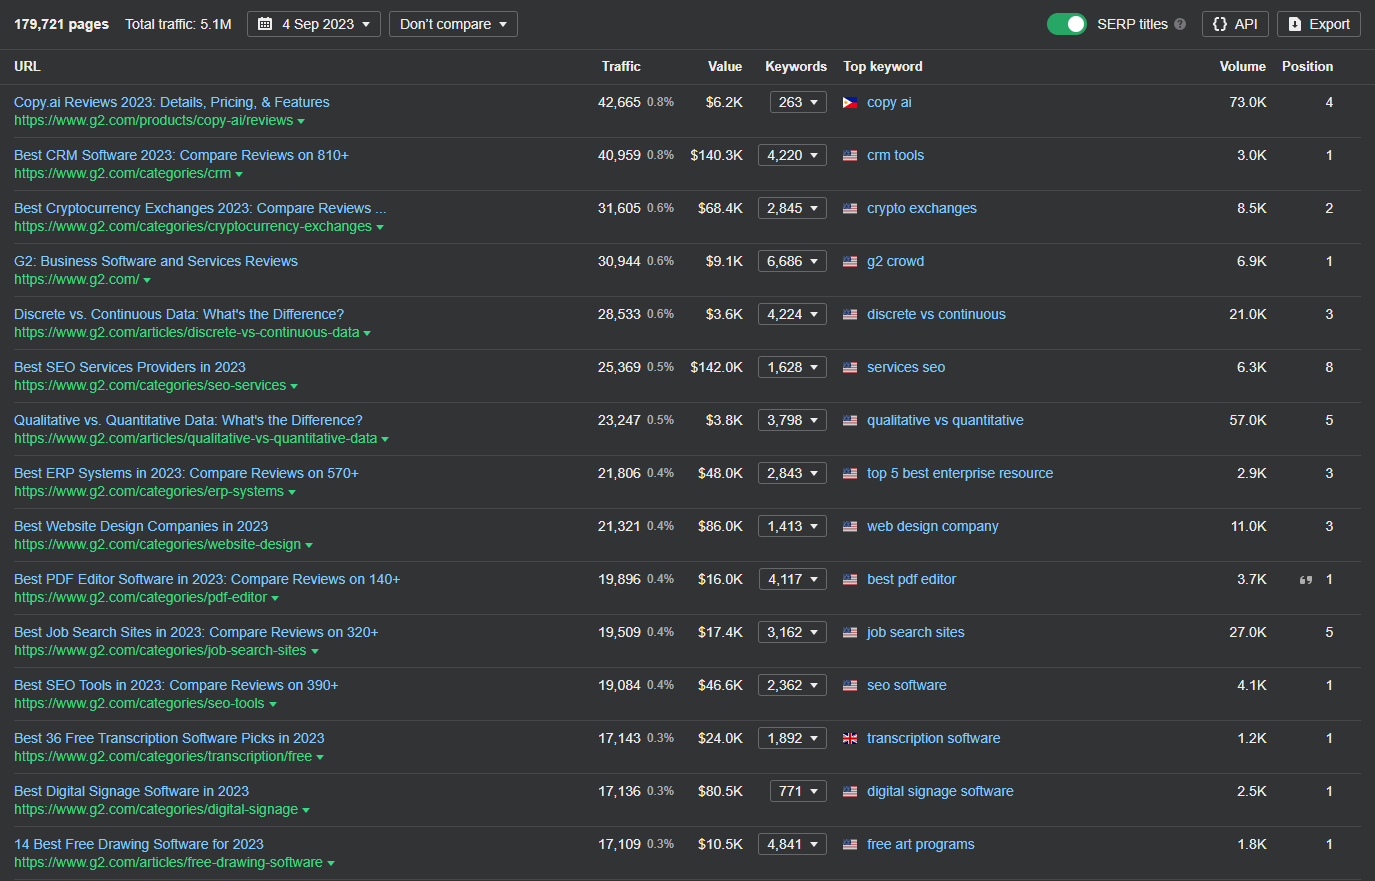The width and height of the screenshot is (1375, 881).
Task: Click the top keyword 'seo software'
Action: click(907, 685)
